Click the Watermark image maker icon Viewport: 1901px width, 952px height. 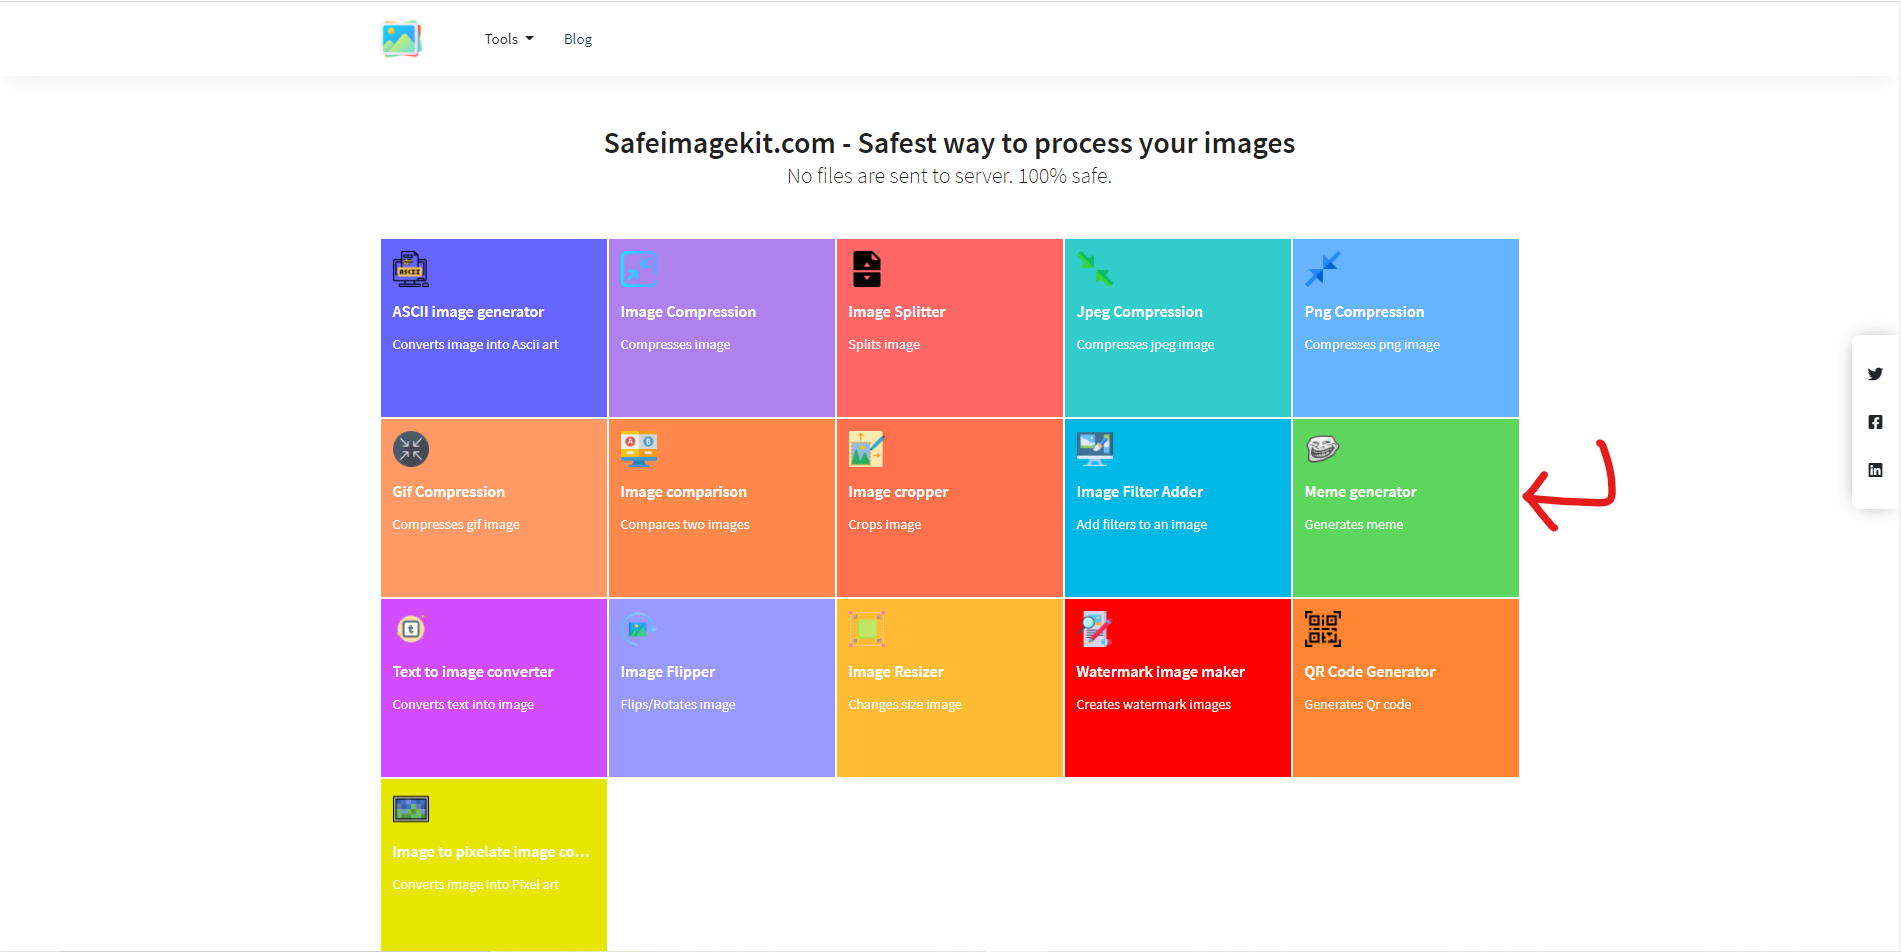point(1095,629)
